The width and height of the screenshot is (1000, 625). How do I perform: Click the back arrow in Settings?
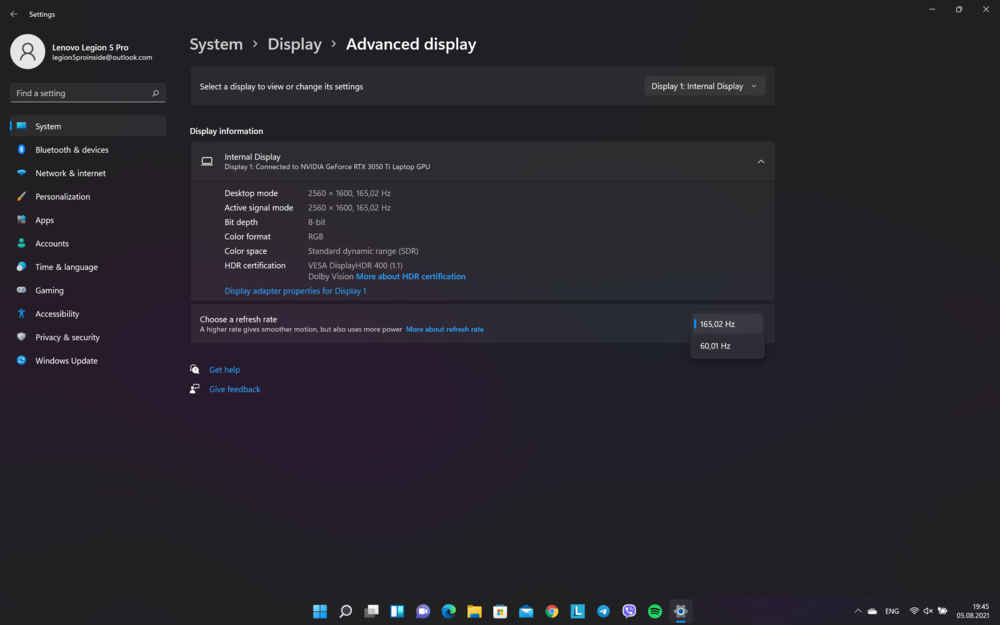14,14
